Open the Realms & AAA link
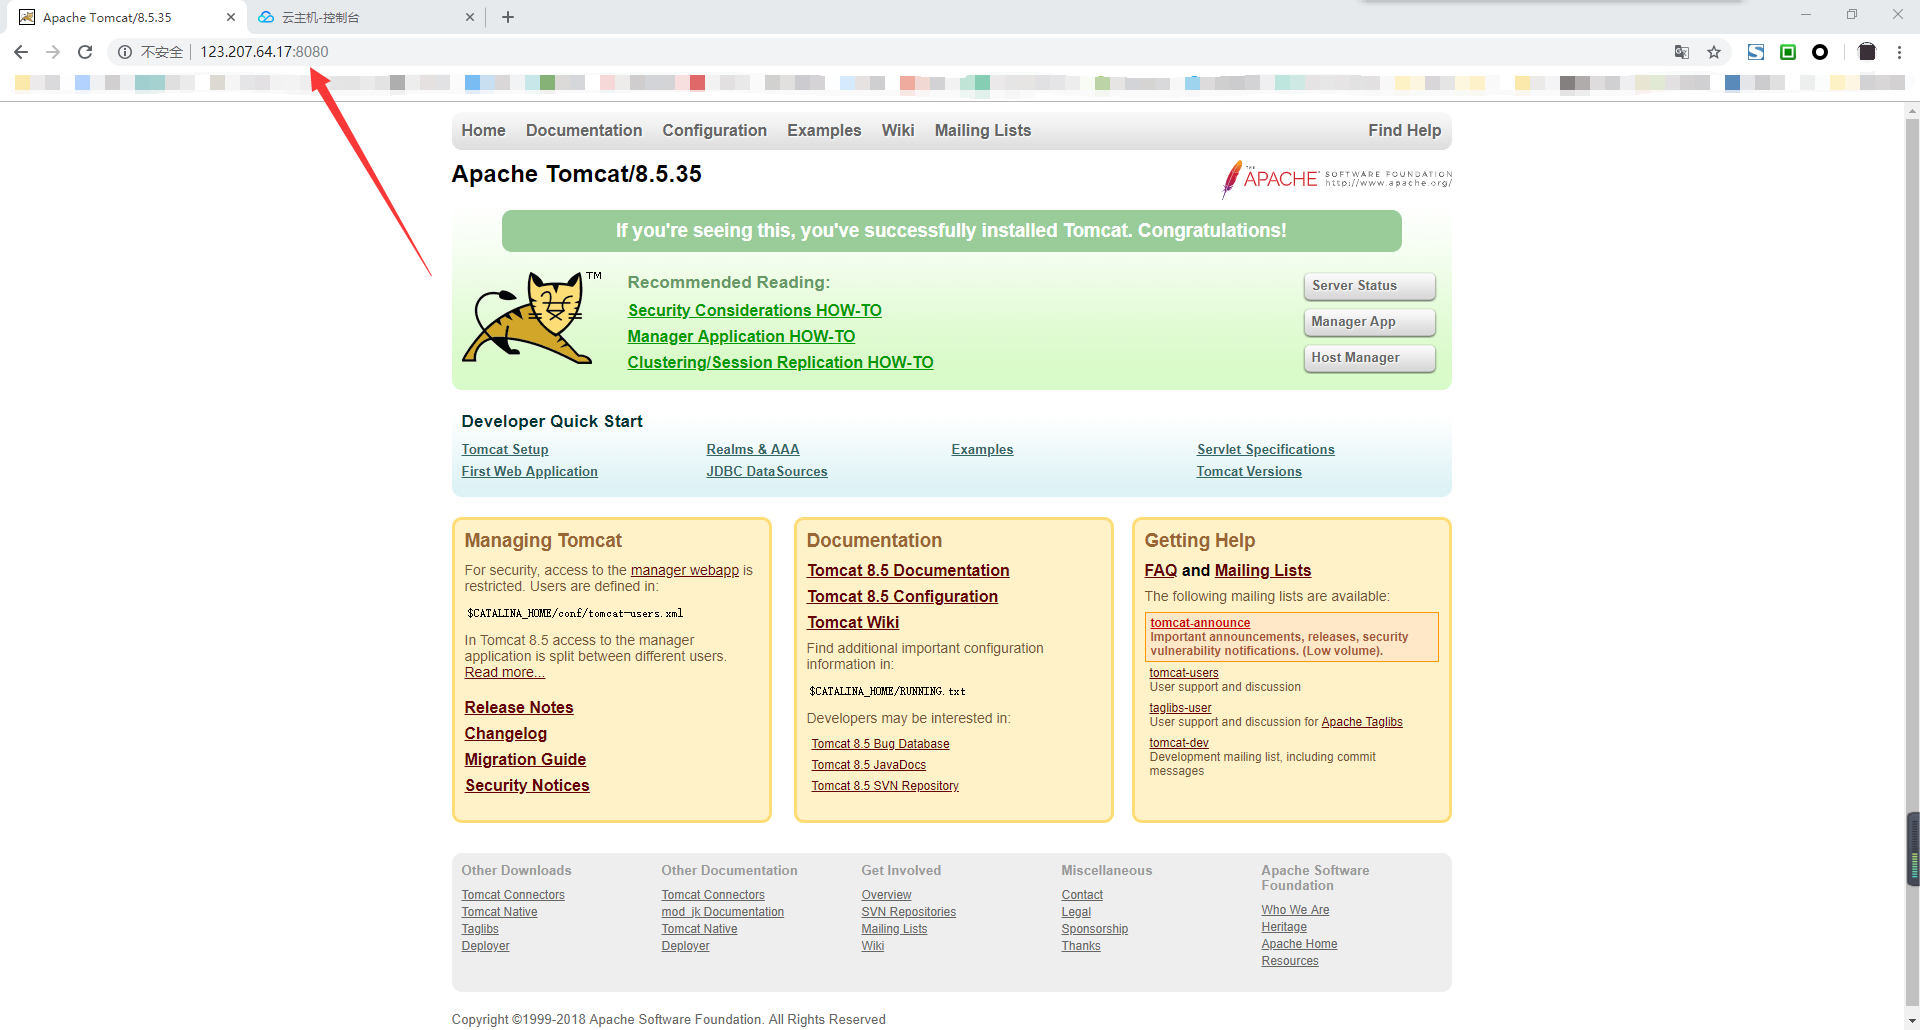 753,450
